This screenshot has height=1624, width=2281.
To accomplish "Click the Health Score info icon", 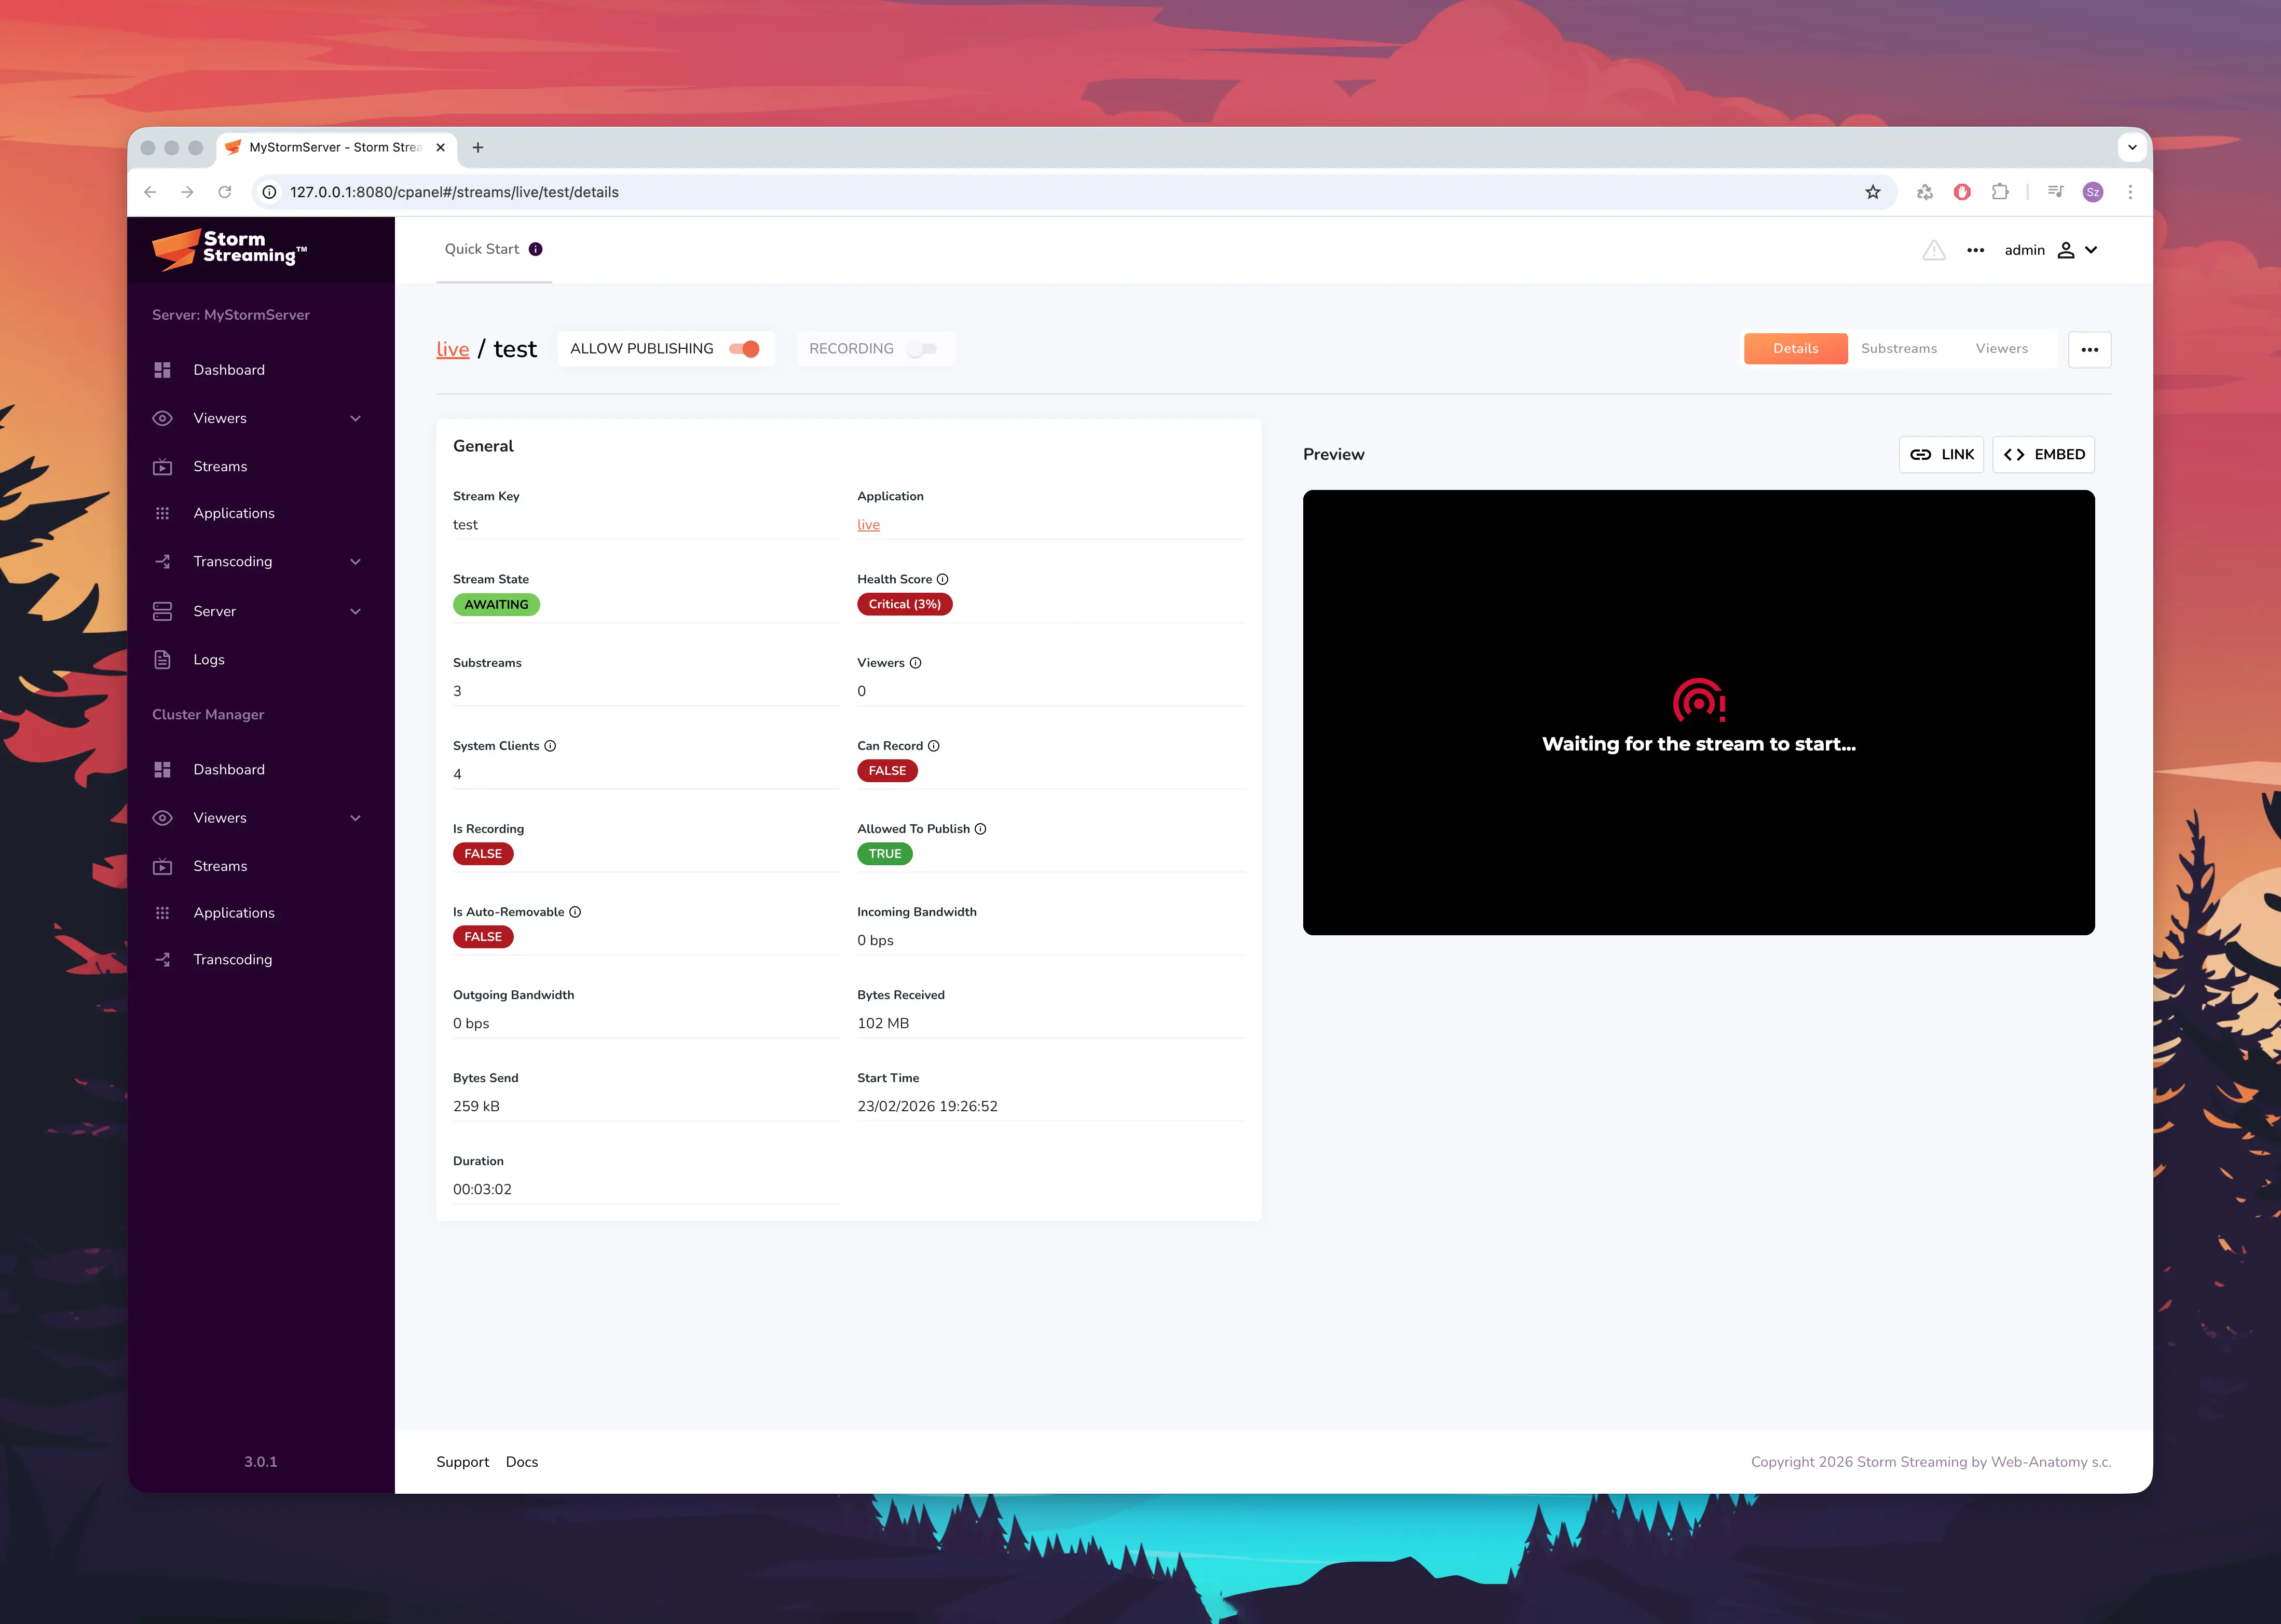I will (x=942, y=579).
